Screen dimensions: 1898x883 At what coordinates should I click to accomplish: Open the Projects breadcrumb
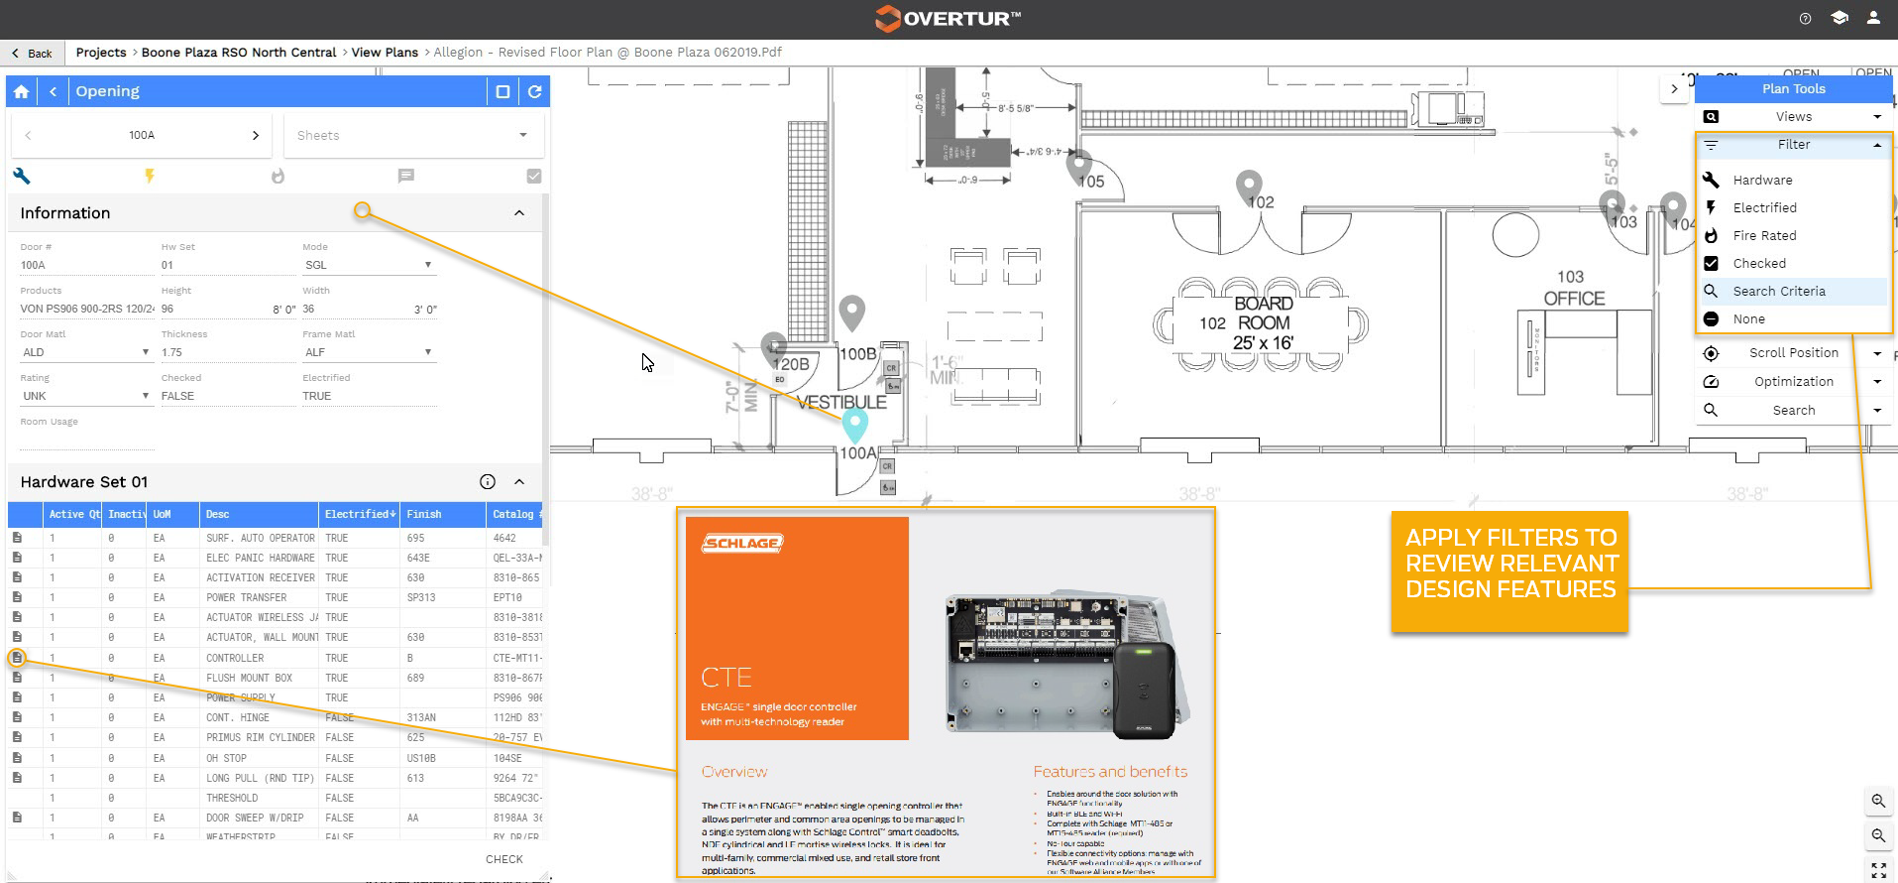(x=101, y=52)
